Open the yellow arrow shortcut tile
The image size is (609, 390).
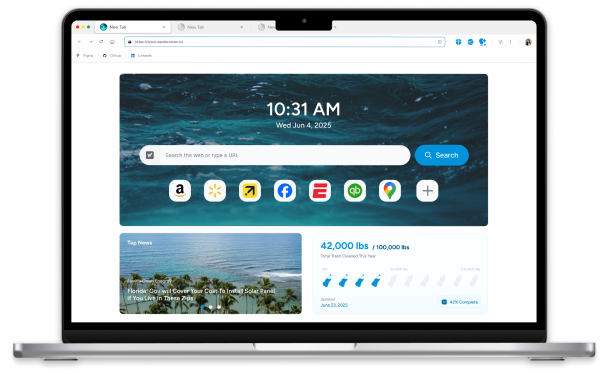click(x=250, y=191)
